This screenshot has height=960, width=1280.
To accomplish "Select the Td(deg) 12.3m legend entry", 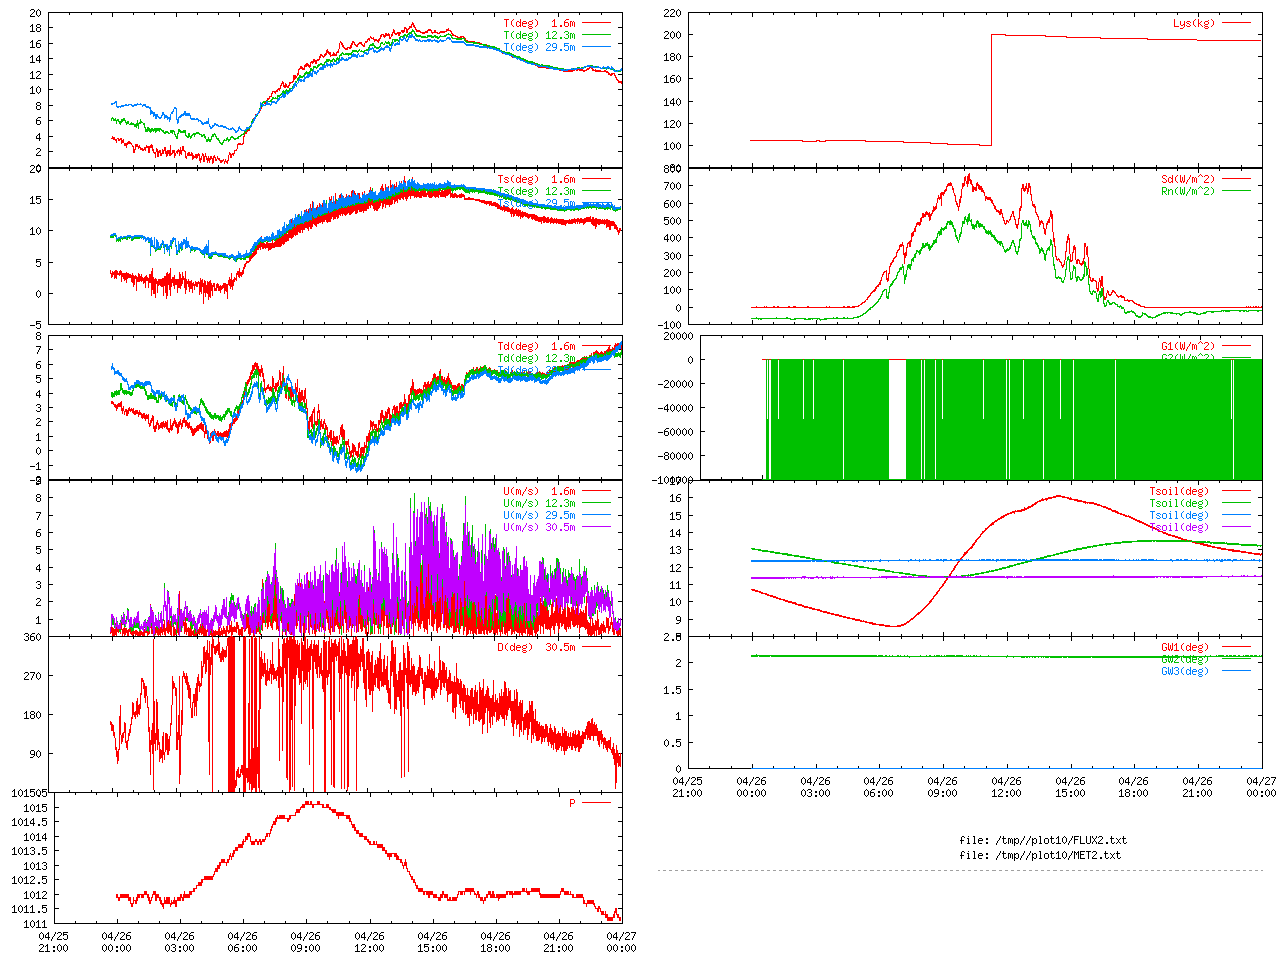I will tap(536, 359).
